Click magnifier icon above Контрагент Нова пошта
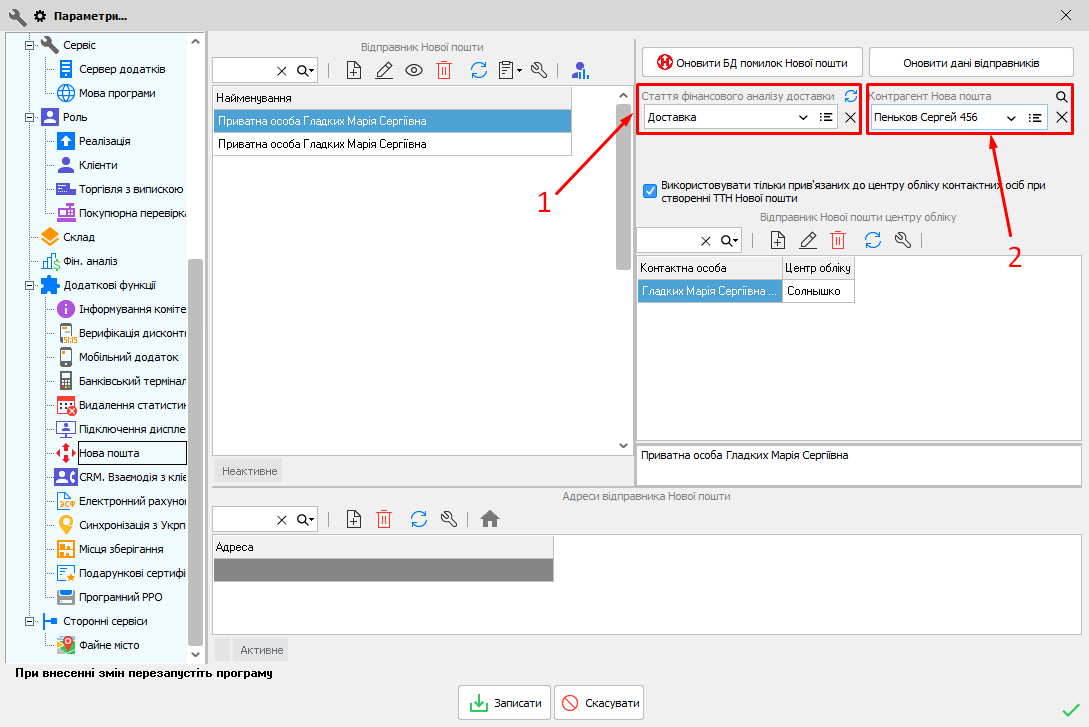Viewport: 1089px width, 727px height. (x=1061, y=97)
